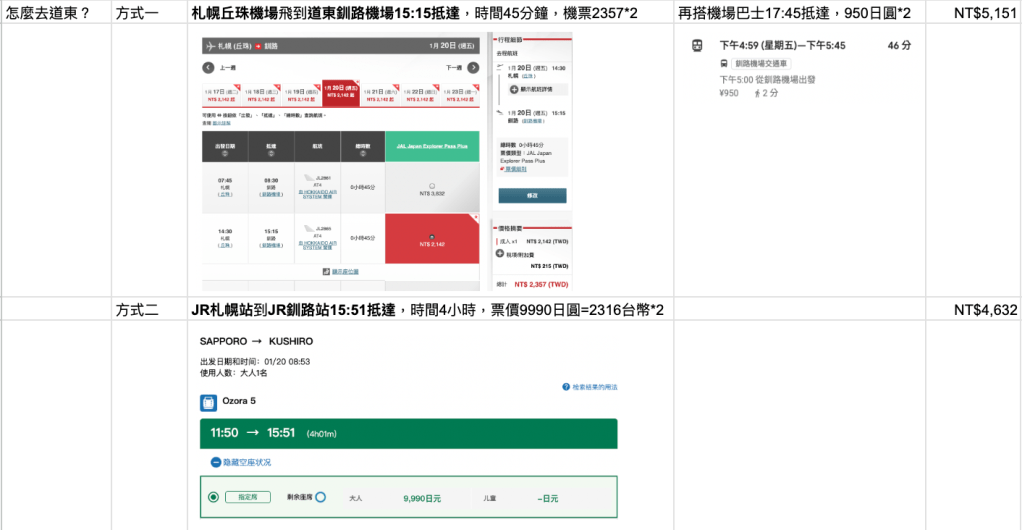Click the next week arrow icon
The image size is (1022, 530).
pyautogui.click(x=472, y=68)
